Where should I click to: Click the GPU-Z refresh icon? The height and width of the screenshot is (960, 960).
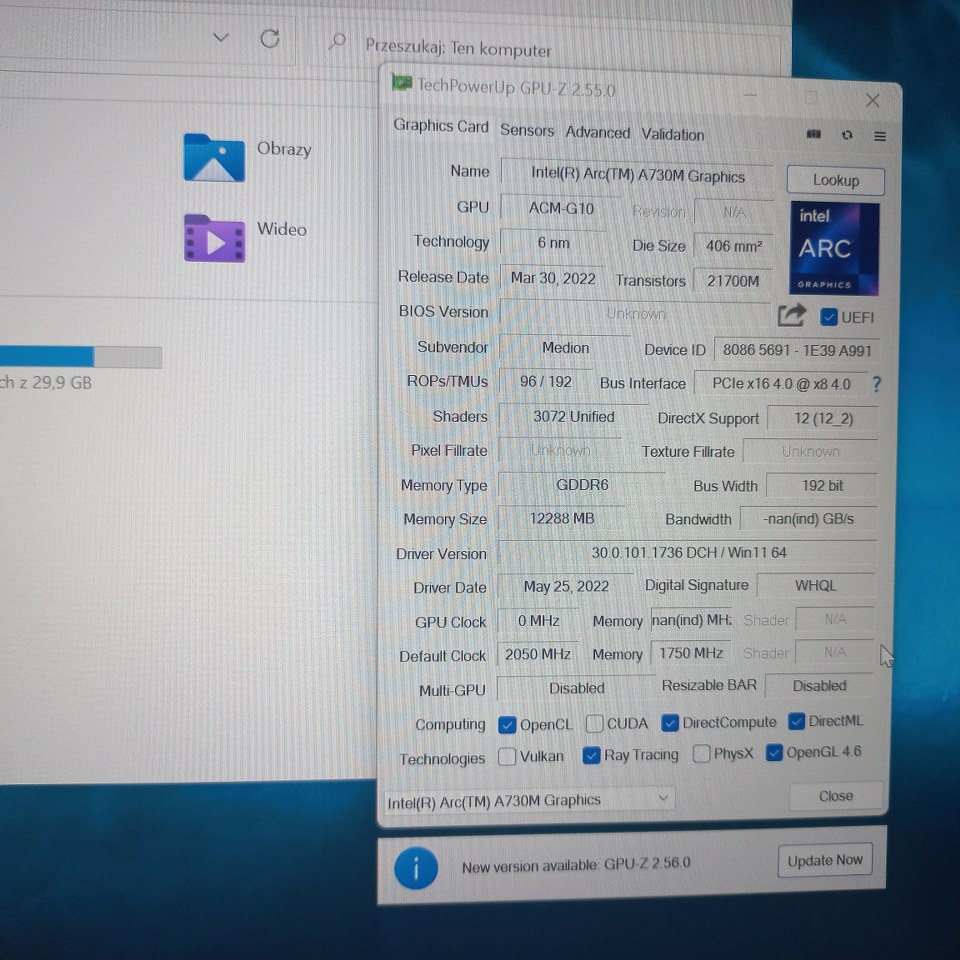tap(847, 135)
